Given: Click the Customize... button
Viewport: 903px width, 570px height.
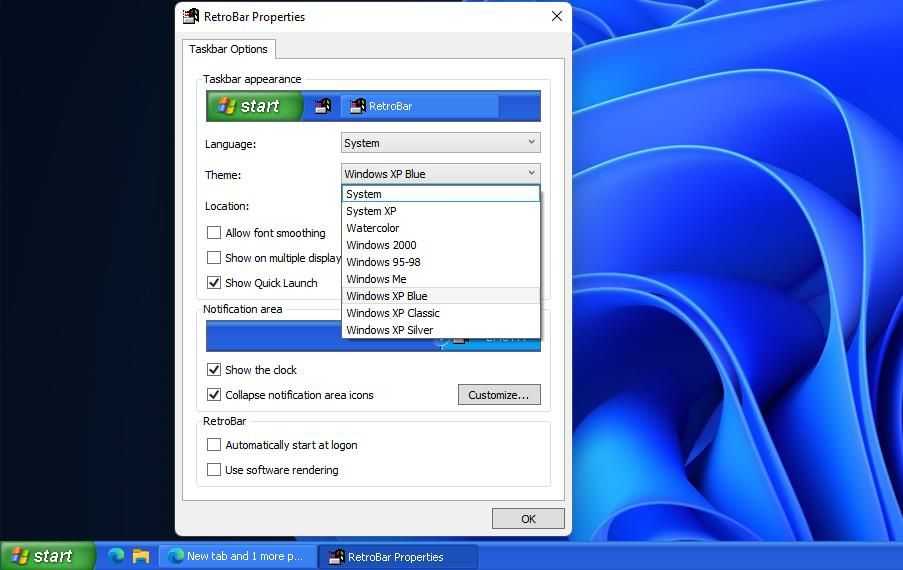Looking at the screenshot, I should pyautogui.click(x=499, y=395).
